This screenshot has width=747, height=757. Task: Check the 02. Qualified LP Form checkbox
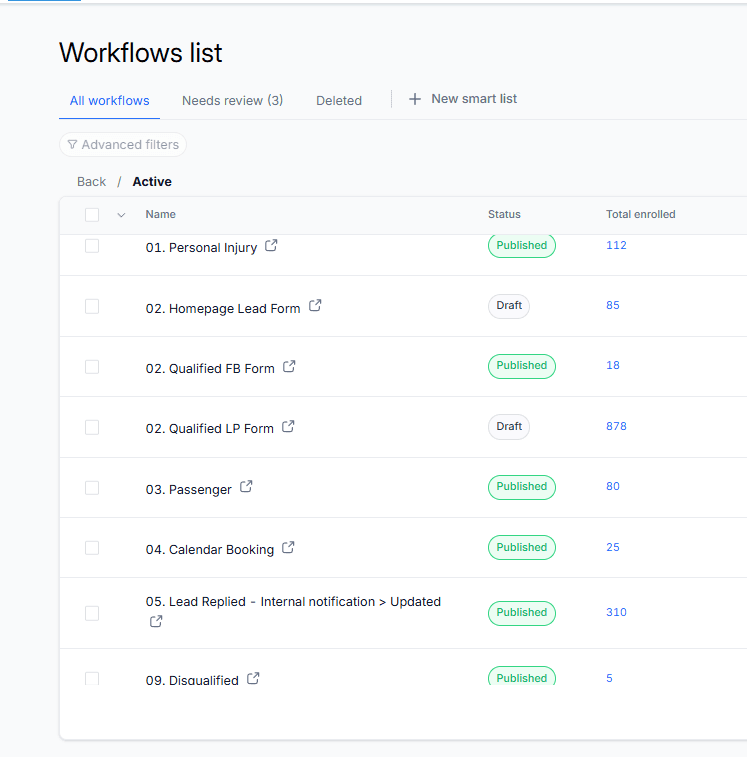coord(92,427)
